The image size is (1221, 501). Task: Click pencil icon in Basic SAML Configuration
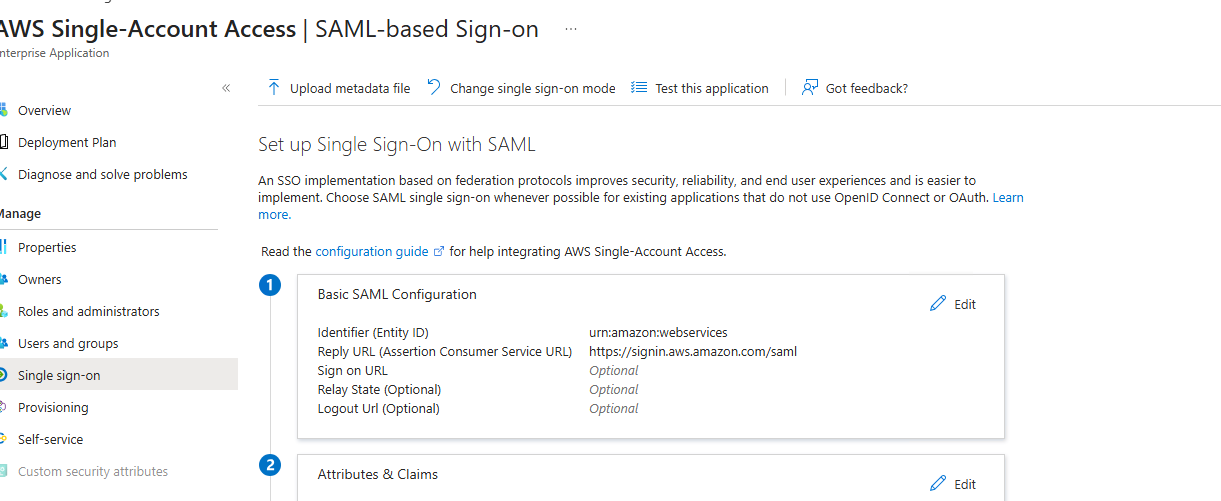click(938, 304)
